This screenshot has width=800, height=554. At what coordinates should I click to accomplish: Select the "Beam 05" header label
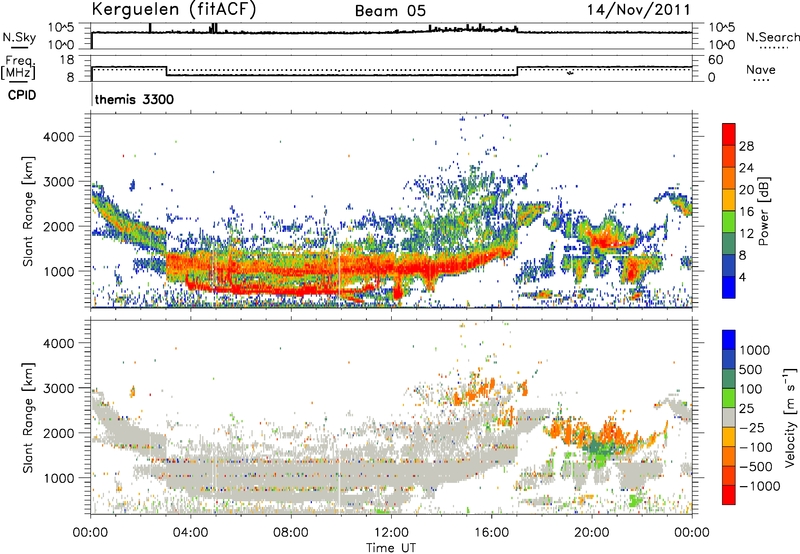coord(390,11)
